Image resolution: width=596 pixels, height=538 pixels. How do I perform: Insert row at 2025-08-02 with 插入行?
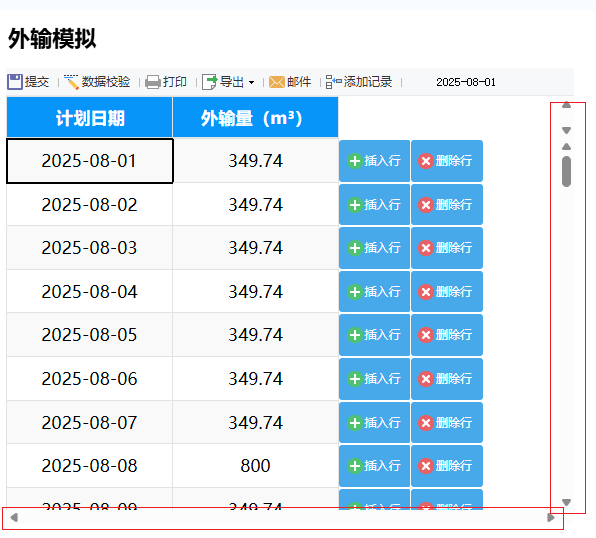tap(374, 205)
